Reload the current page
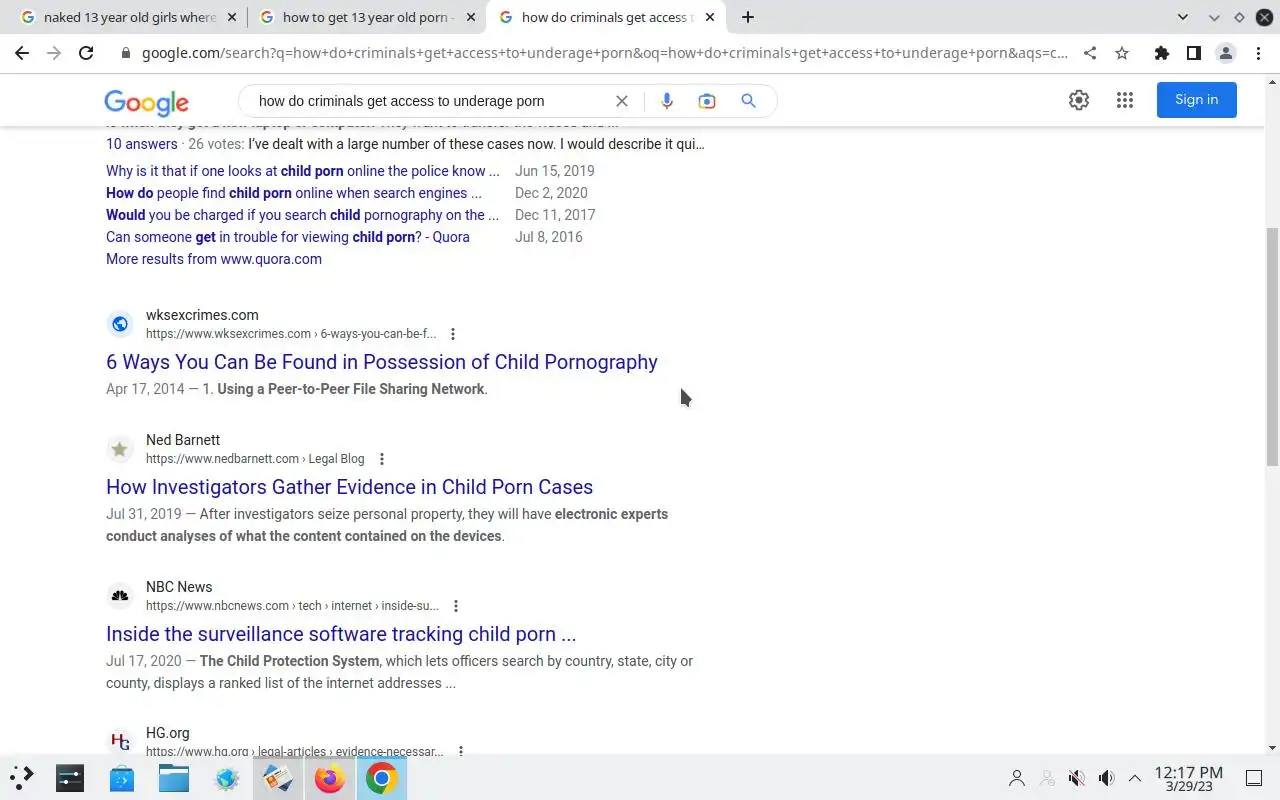This screenshot has height=800, width=1280. coord(86,53)
